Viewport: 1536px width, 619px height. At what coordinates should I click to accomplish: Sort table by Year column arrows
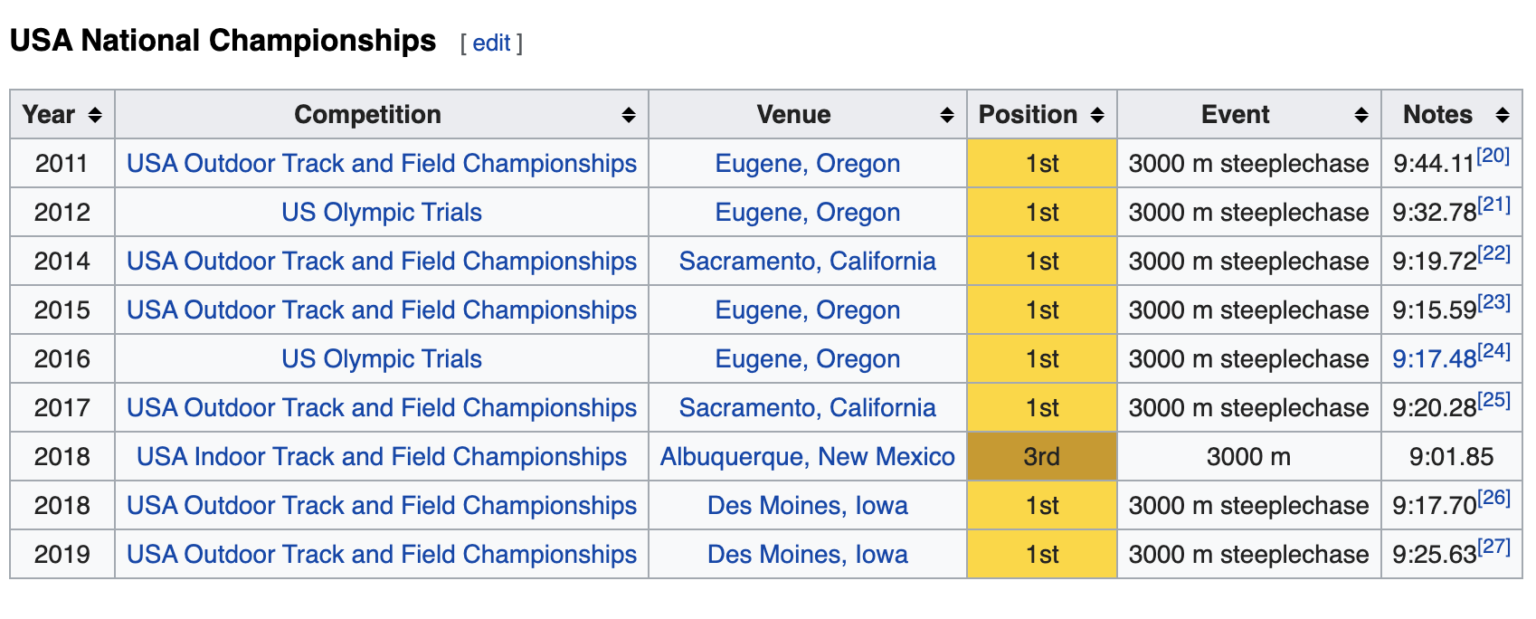tap(95, 115)
